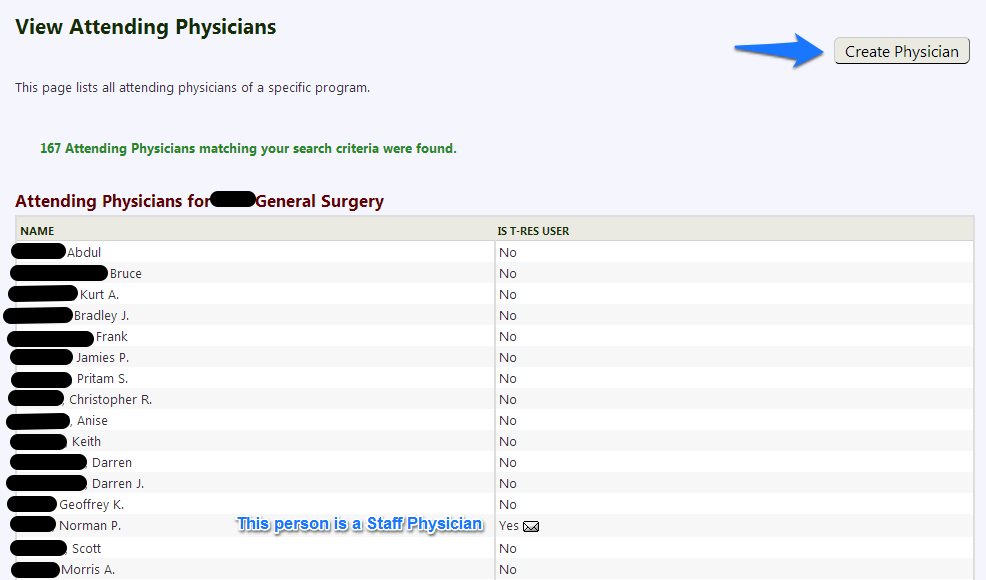Open the Bruce physician entry

125,274
